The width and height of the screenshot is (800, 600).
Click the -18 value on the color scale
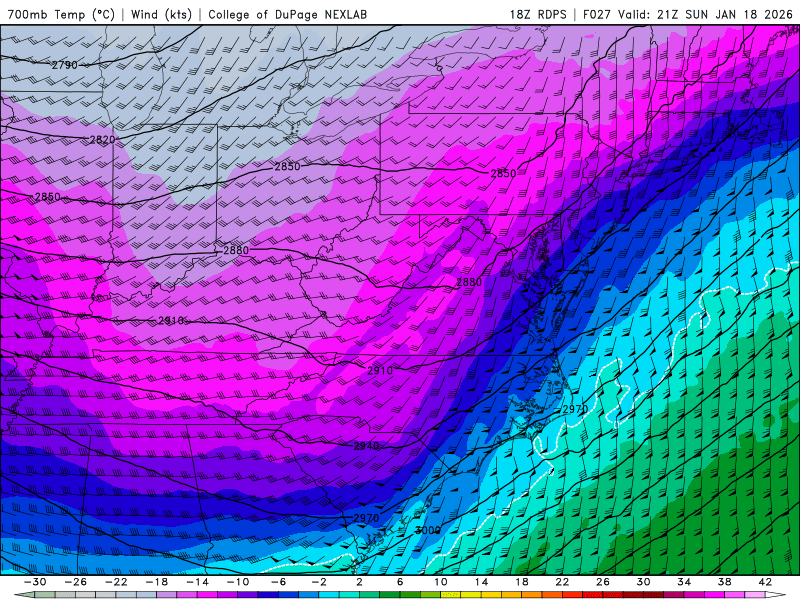coord(157,582)
